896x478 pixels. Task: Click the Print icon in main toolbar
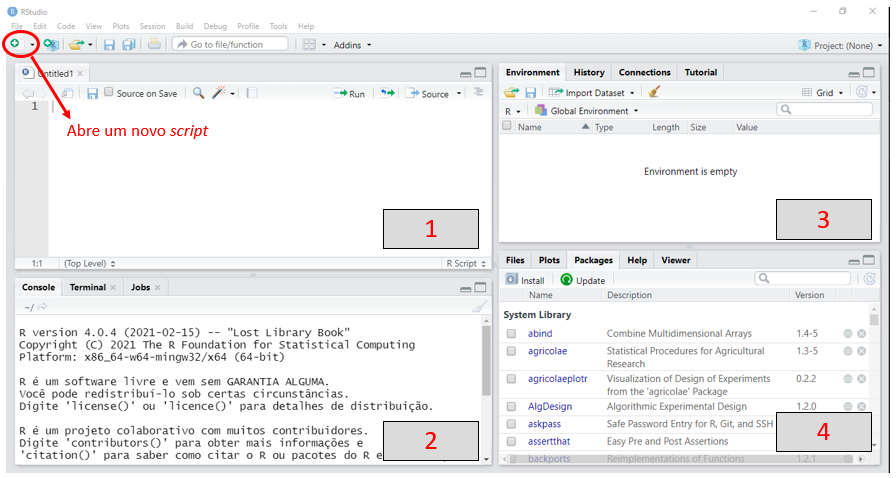click(x=154, y=44)
